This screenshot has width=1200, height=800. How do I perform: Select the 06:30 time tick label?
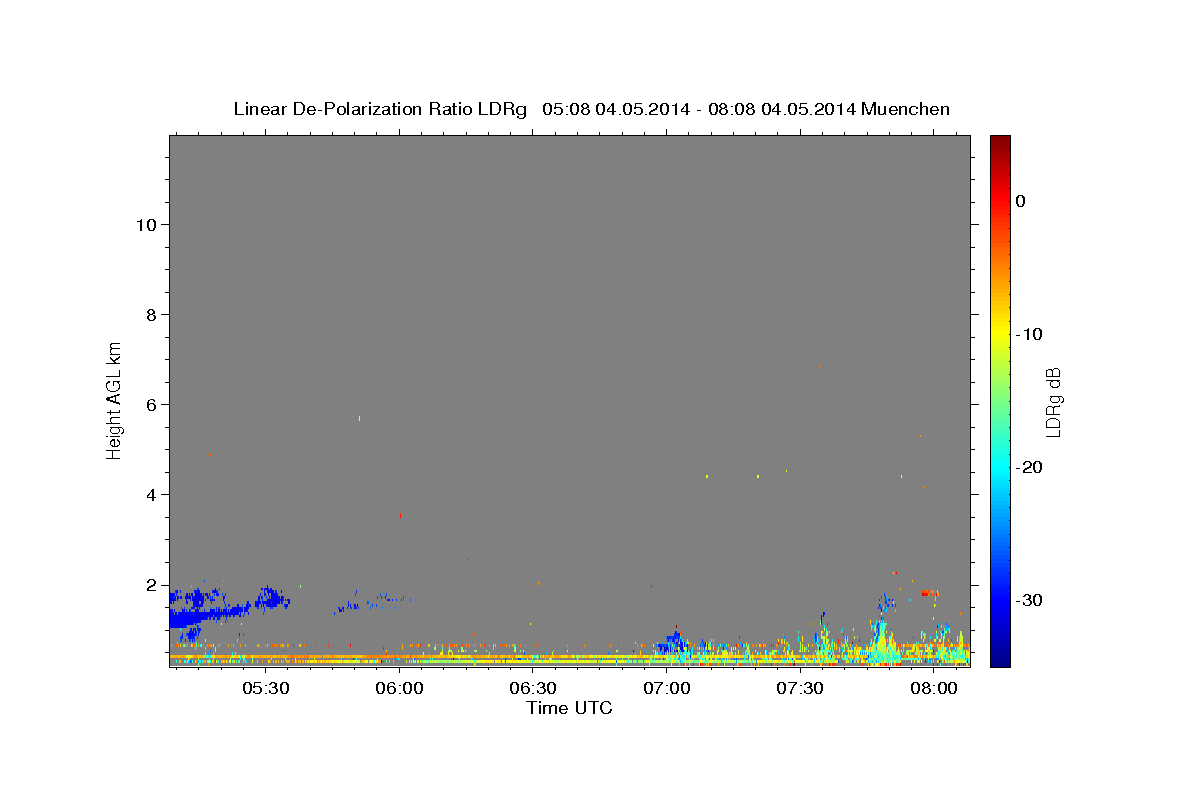coord(534,688)
